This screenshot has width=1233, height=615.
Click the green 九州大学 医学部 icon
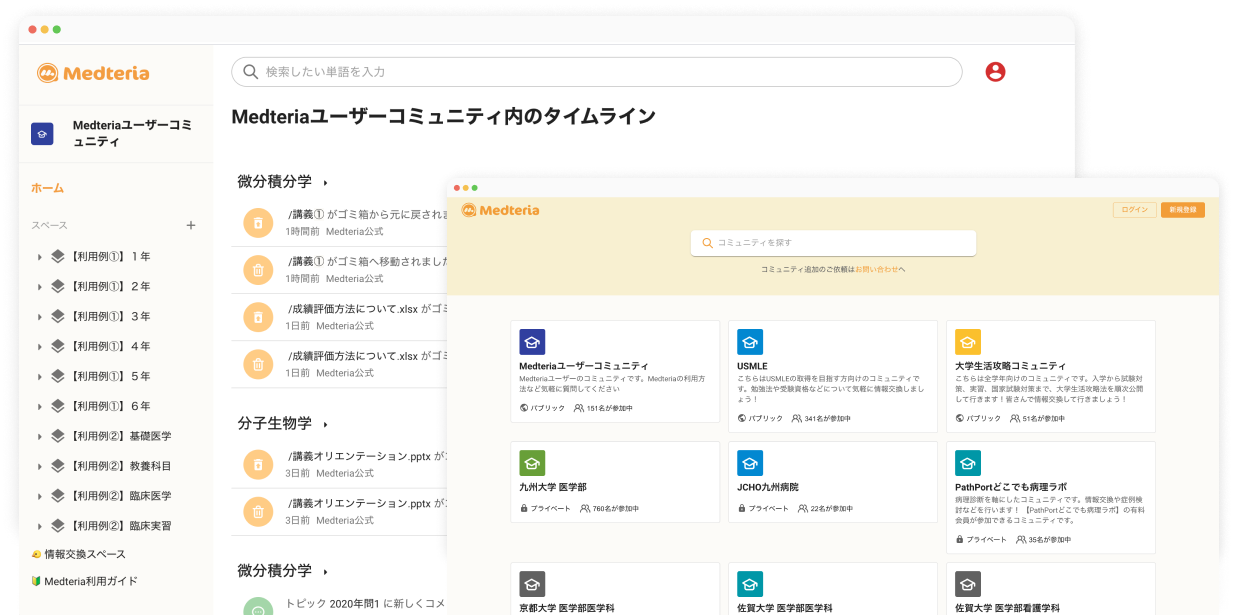click(x=532, y=463)
